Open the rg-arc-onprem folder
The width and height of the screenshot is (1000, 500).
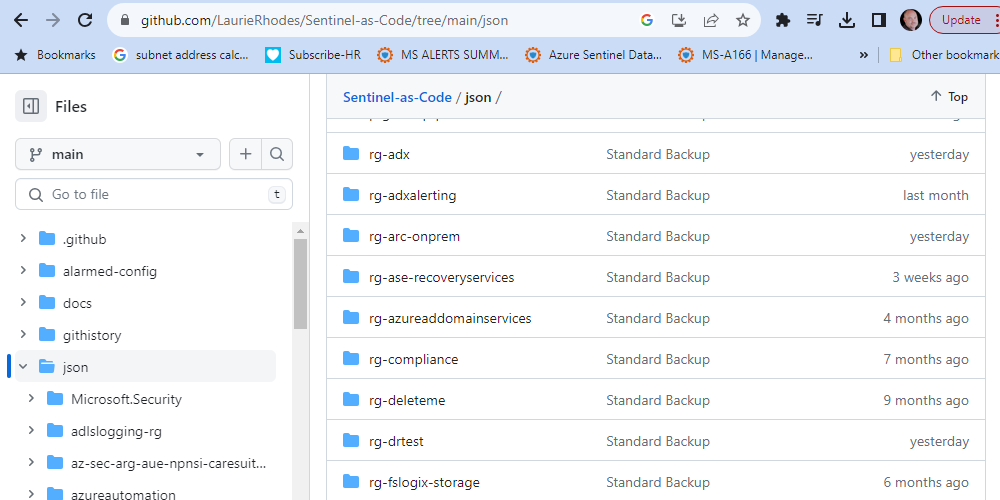414,237
